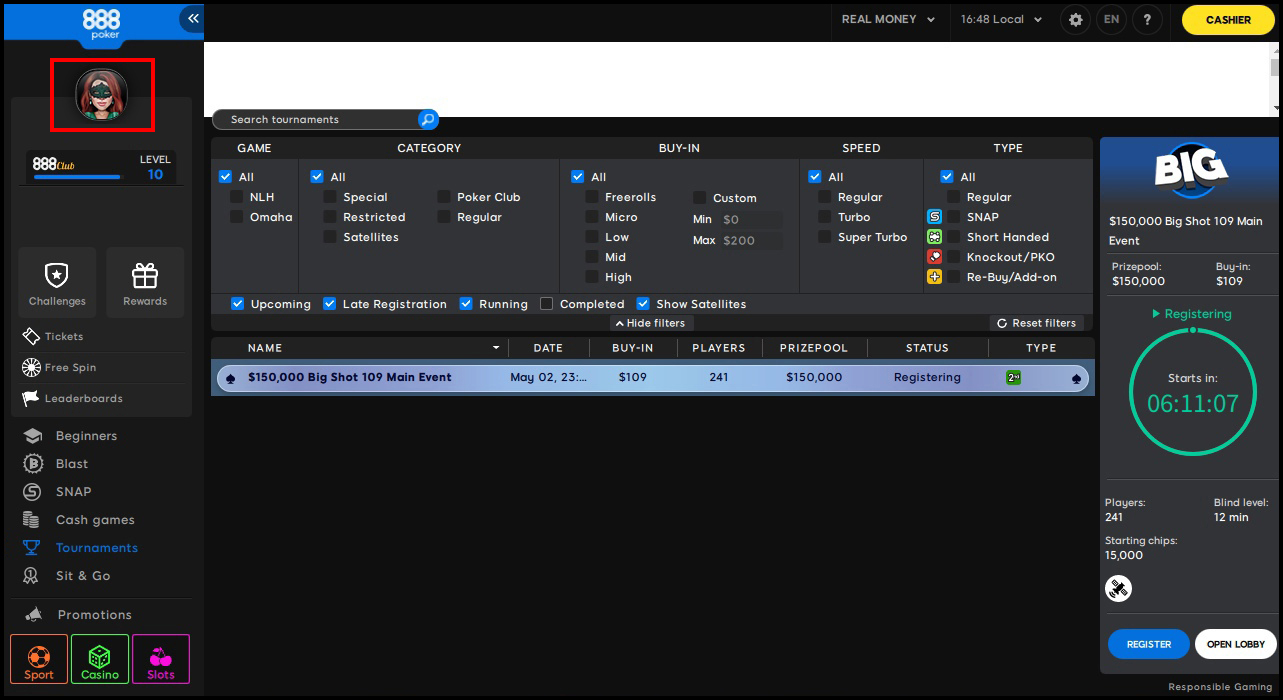Sort tournaments by Prizepool column
This screenshot has width=1283, height=700.
pos(815,348)
